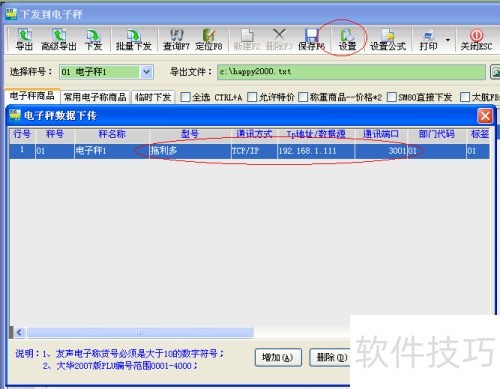The width and height of the screenshot is (500, 389).
Task: Click the browse icon beside export file field
Action: click(x=495, y=72)
